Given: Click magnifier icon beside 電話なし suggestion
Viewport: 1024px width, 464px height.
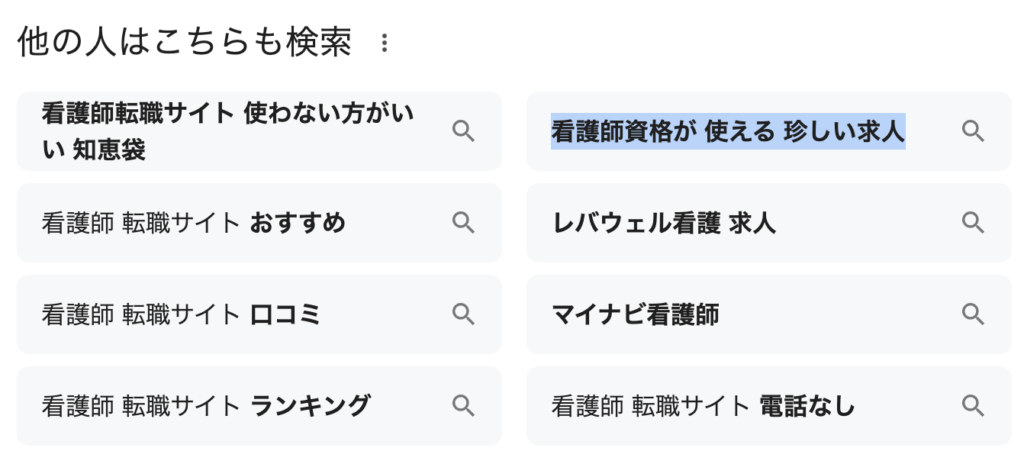Looking at the screenshot, I should pyautogui.click(x=972, y=406).
